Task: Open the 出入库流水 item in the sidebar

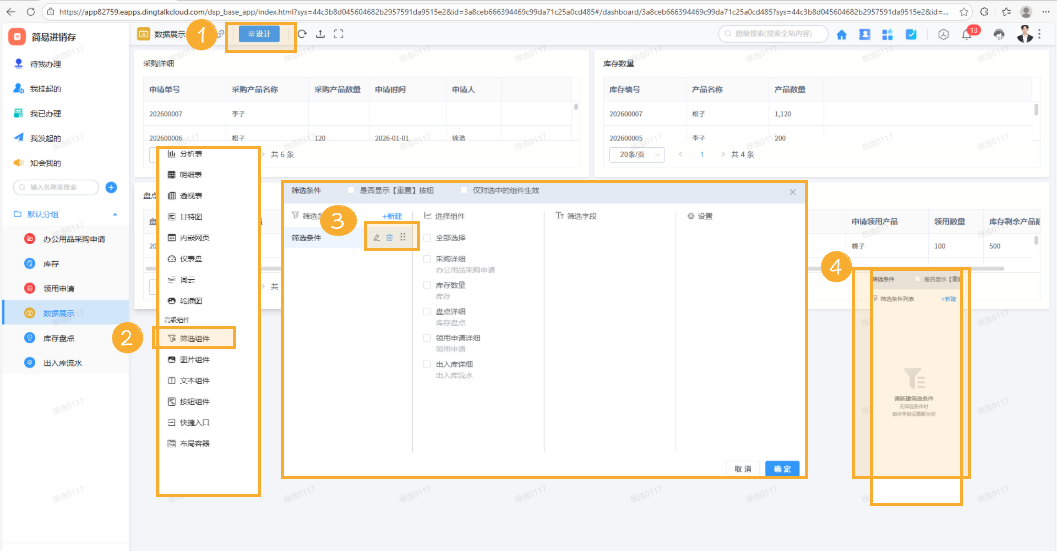Action: click(x=63, y=363)
